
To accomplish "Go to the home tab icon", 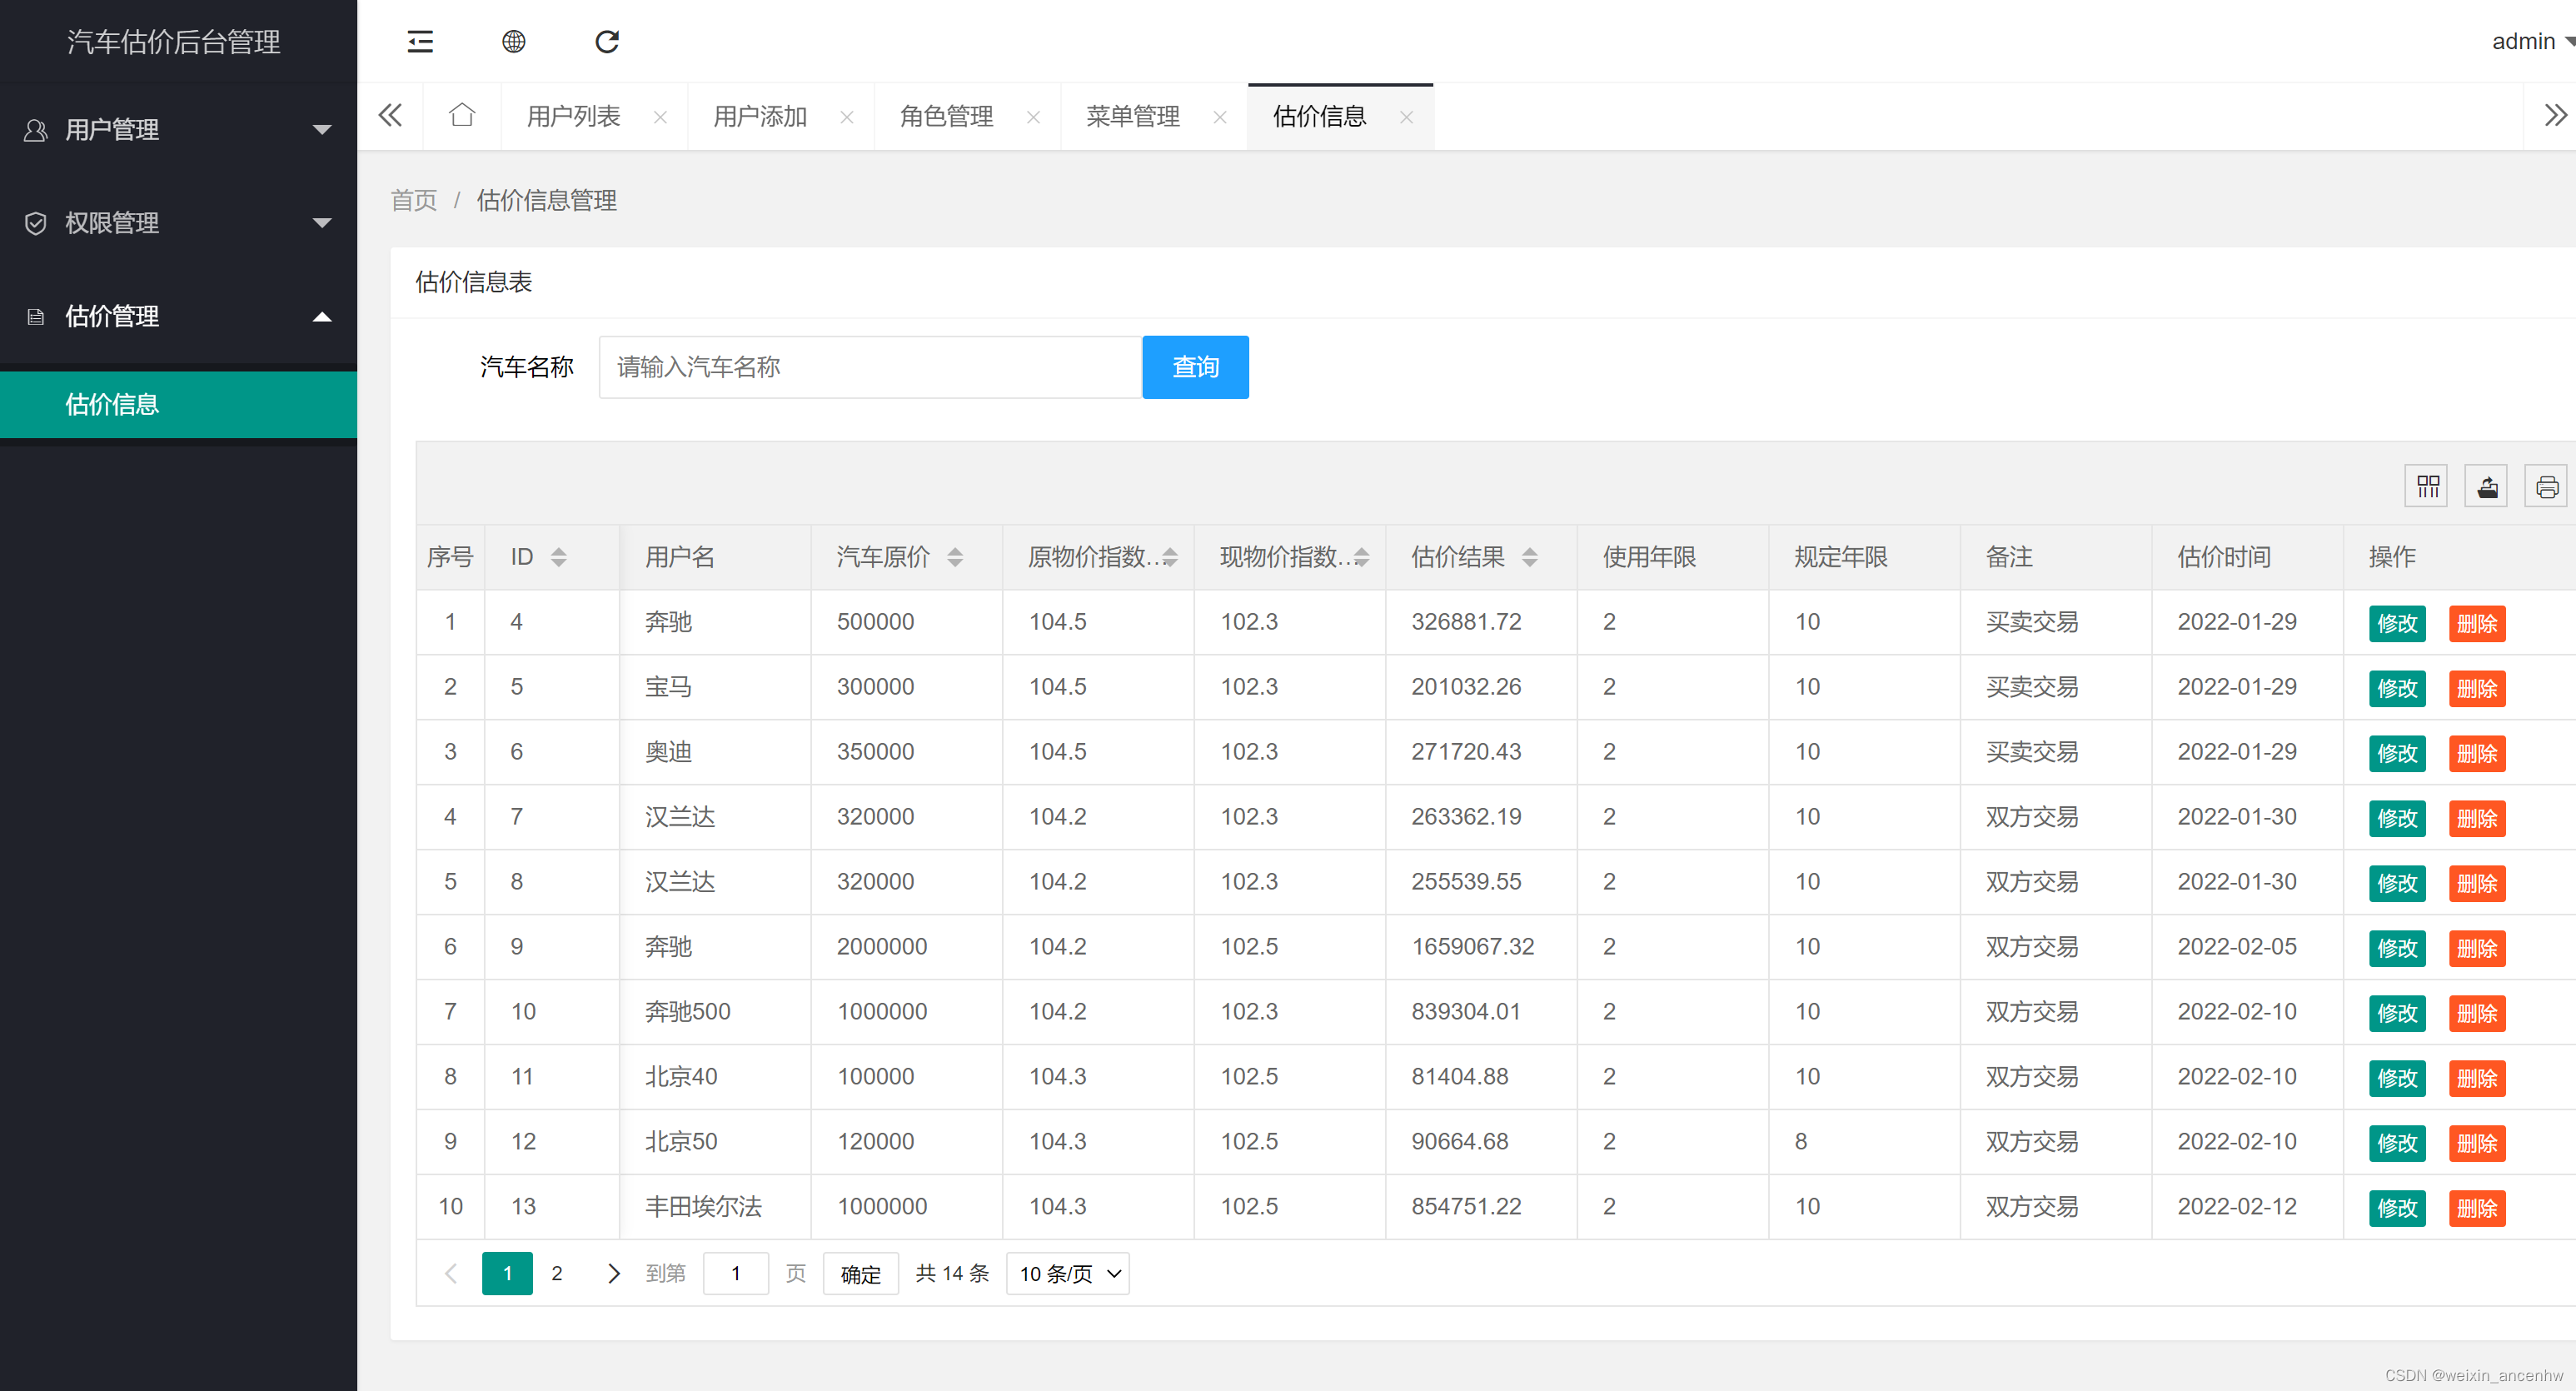I will coord(461,116).
